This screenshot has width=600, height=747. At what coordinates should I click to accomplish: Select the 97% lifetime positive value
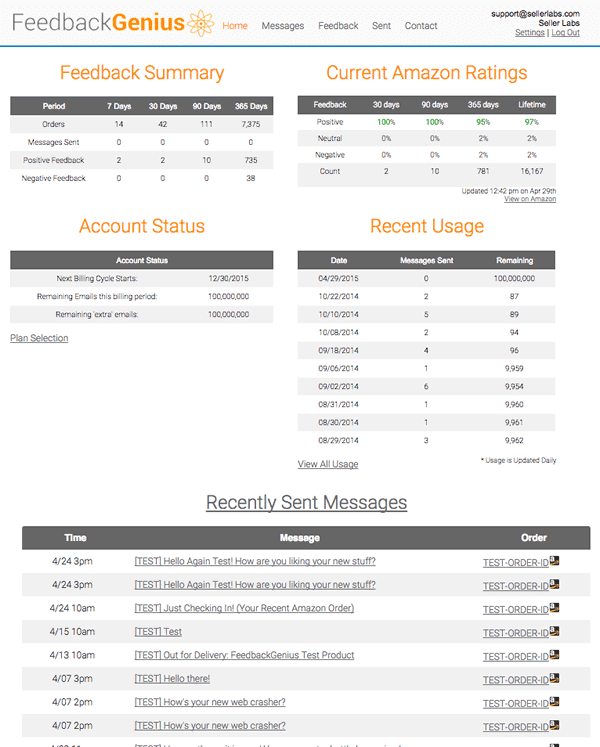(x=532, y=122)
